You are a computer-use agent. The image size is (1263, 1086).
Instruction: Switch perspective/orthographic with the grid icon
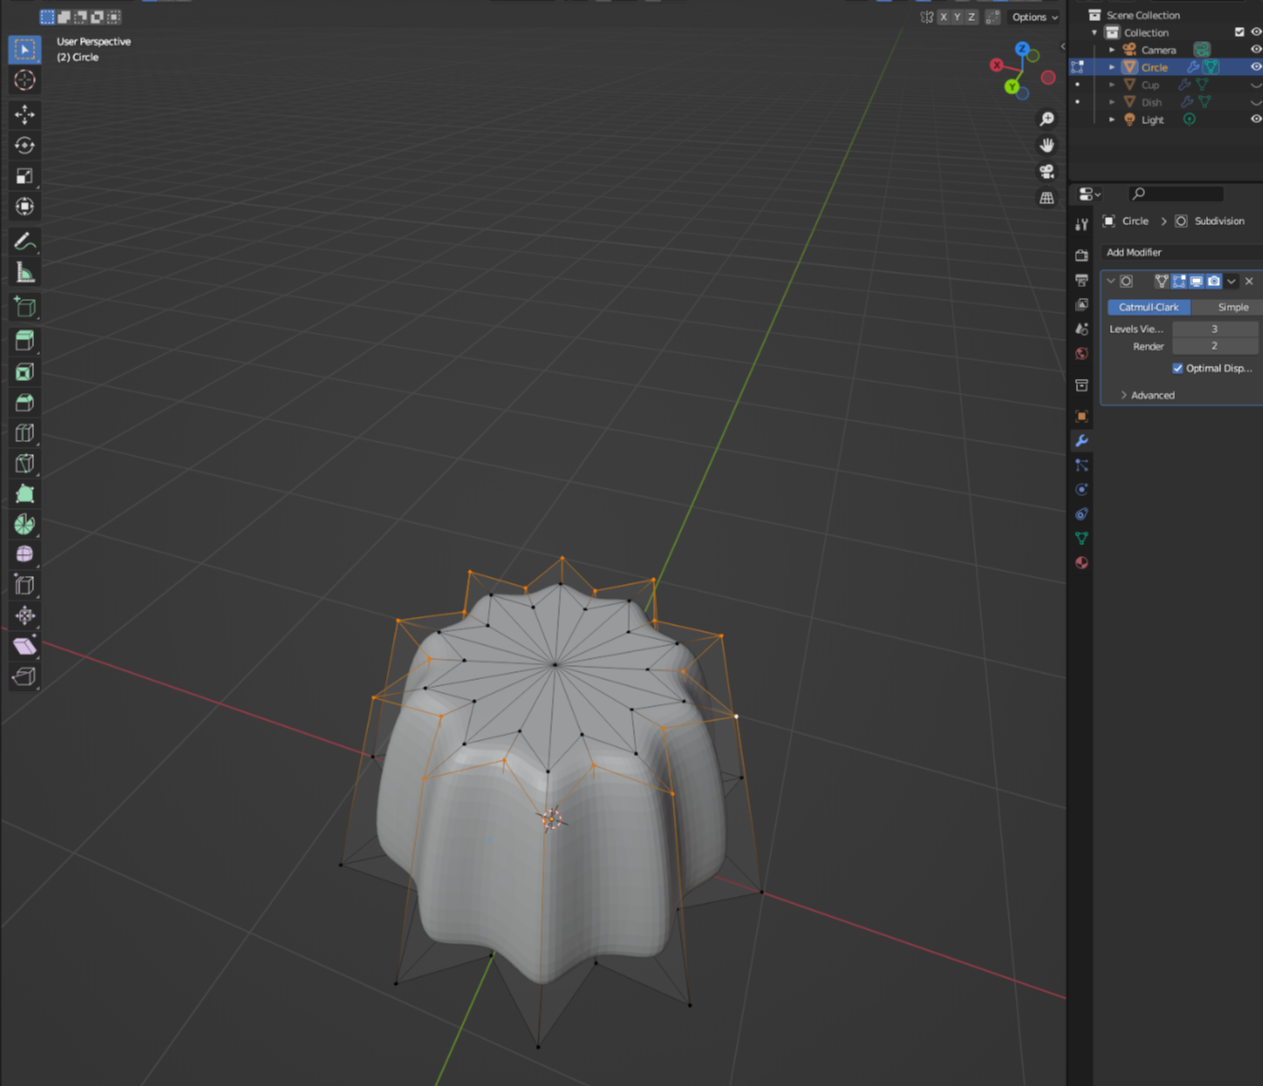tap(1047, 198)
